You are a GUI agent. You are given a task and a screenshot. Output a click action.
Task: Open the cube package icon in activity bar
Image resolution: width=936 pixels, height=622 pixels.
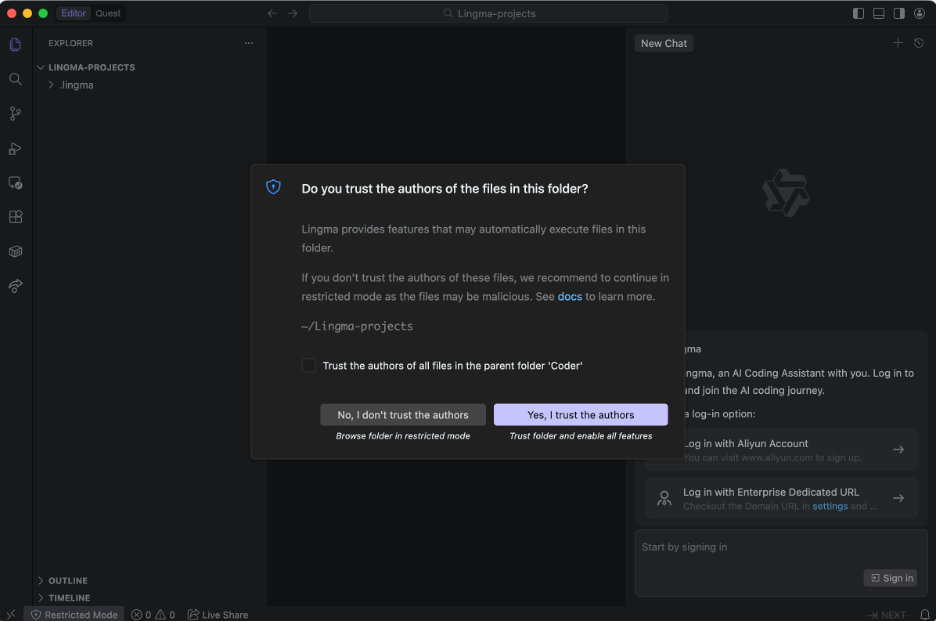[x=16, y=251]
